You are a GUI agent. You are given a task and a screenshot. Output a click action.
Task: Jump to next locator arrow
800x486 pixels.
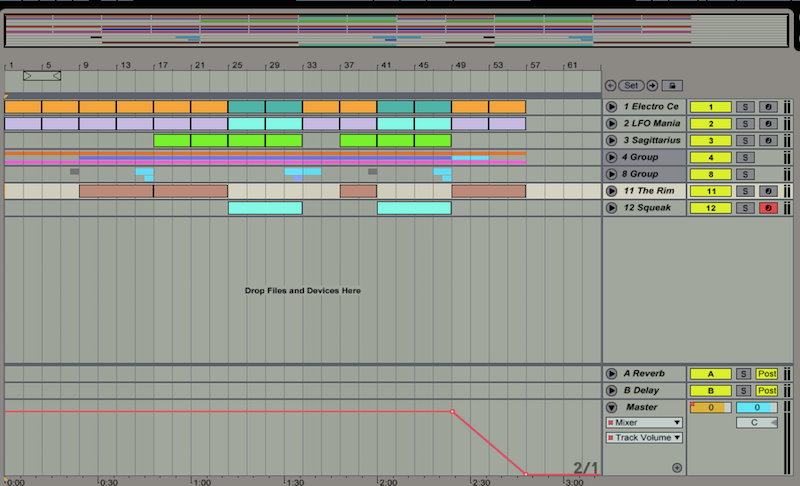pos(652,86)
